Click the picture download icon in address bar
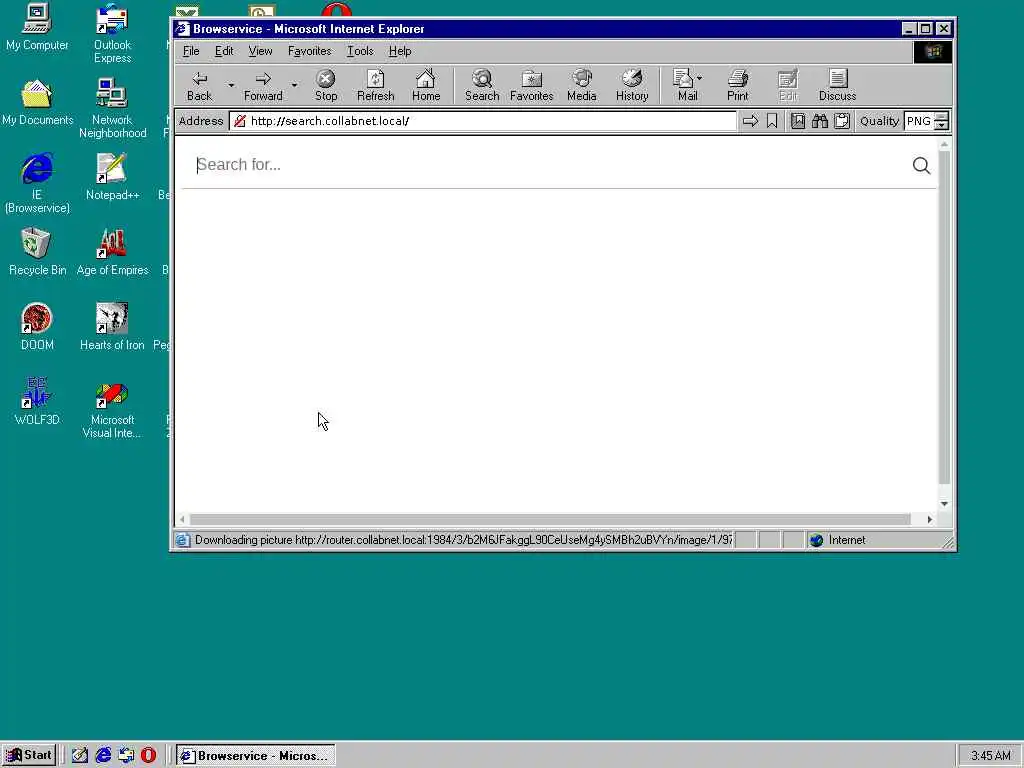The image size is (1024, 768). [x=797, y=121]
